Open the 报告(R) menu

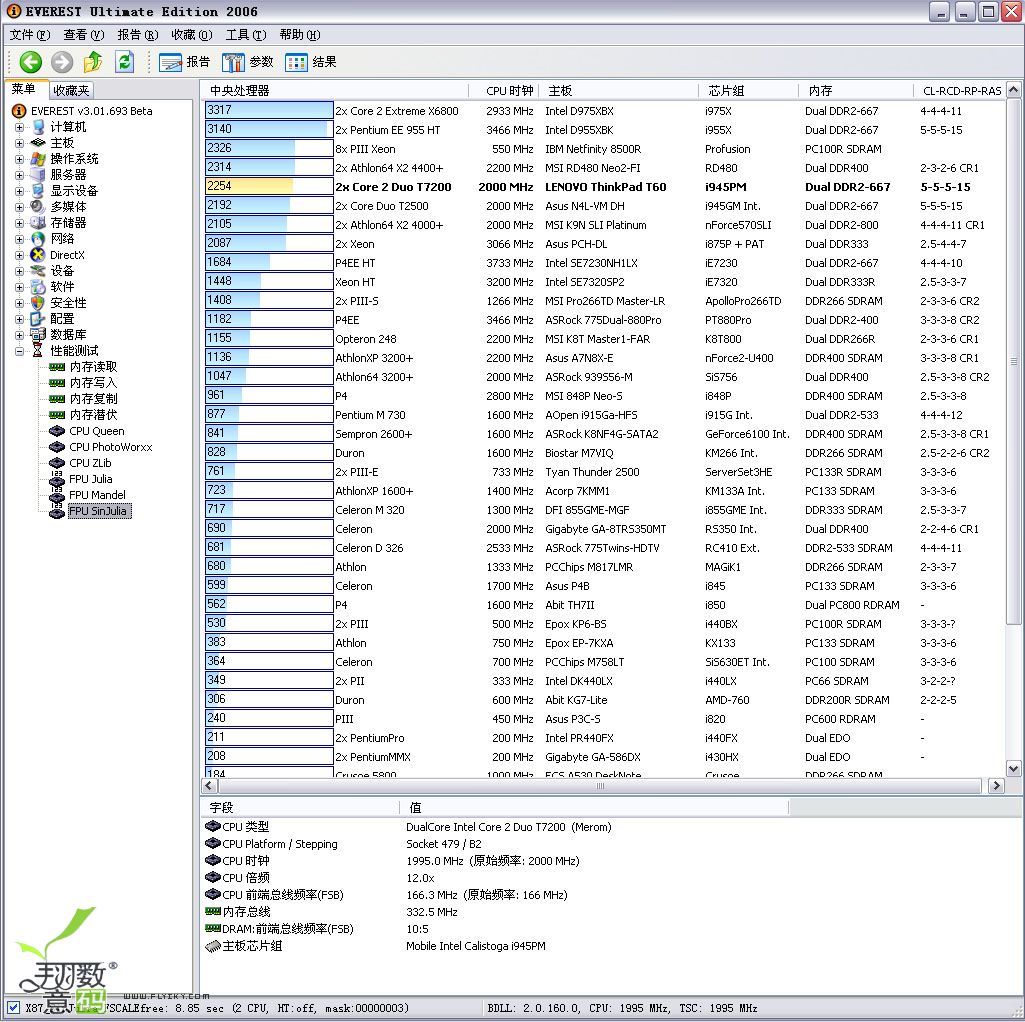tap(137, 35)
